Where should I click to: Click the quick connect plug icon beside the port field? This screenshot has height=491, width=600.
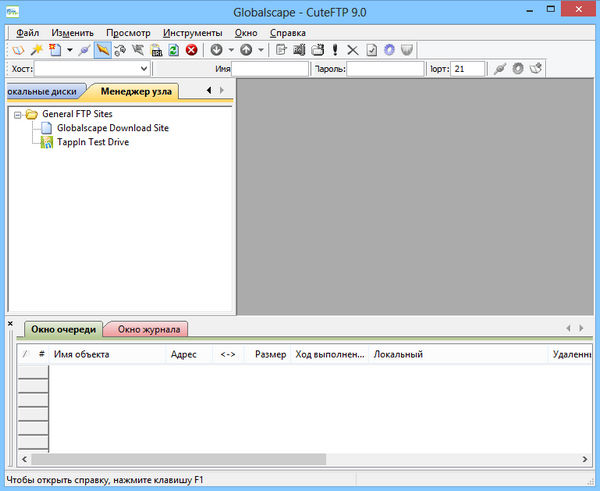tap(500, 69)
